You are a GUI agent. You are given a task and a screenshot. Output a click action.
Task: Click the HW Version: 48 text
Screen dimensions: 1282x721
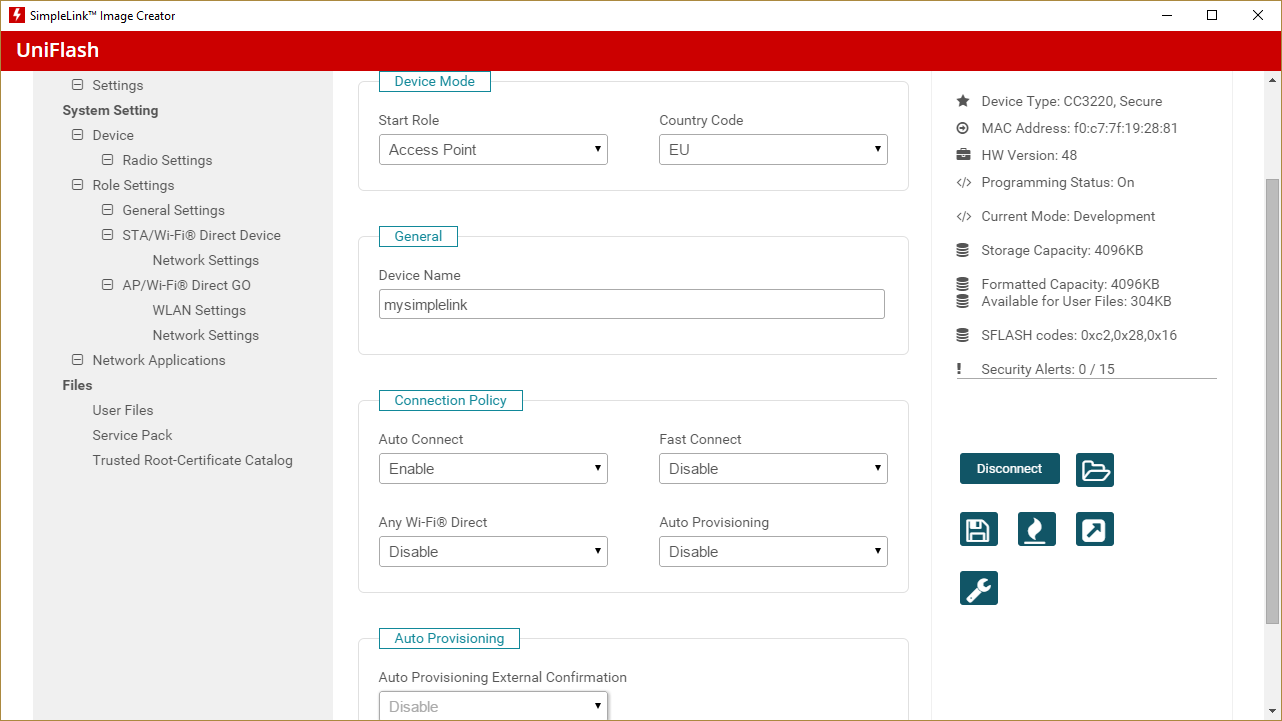coord(1029,155)
